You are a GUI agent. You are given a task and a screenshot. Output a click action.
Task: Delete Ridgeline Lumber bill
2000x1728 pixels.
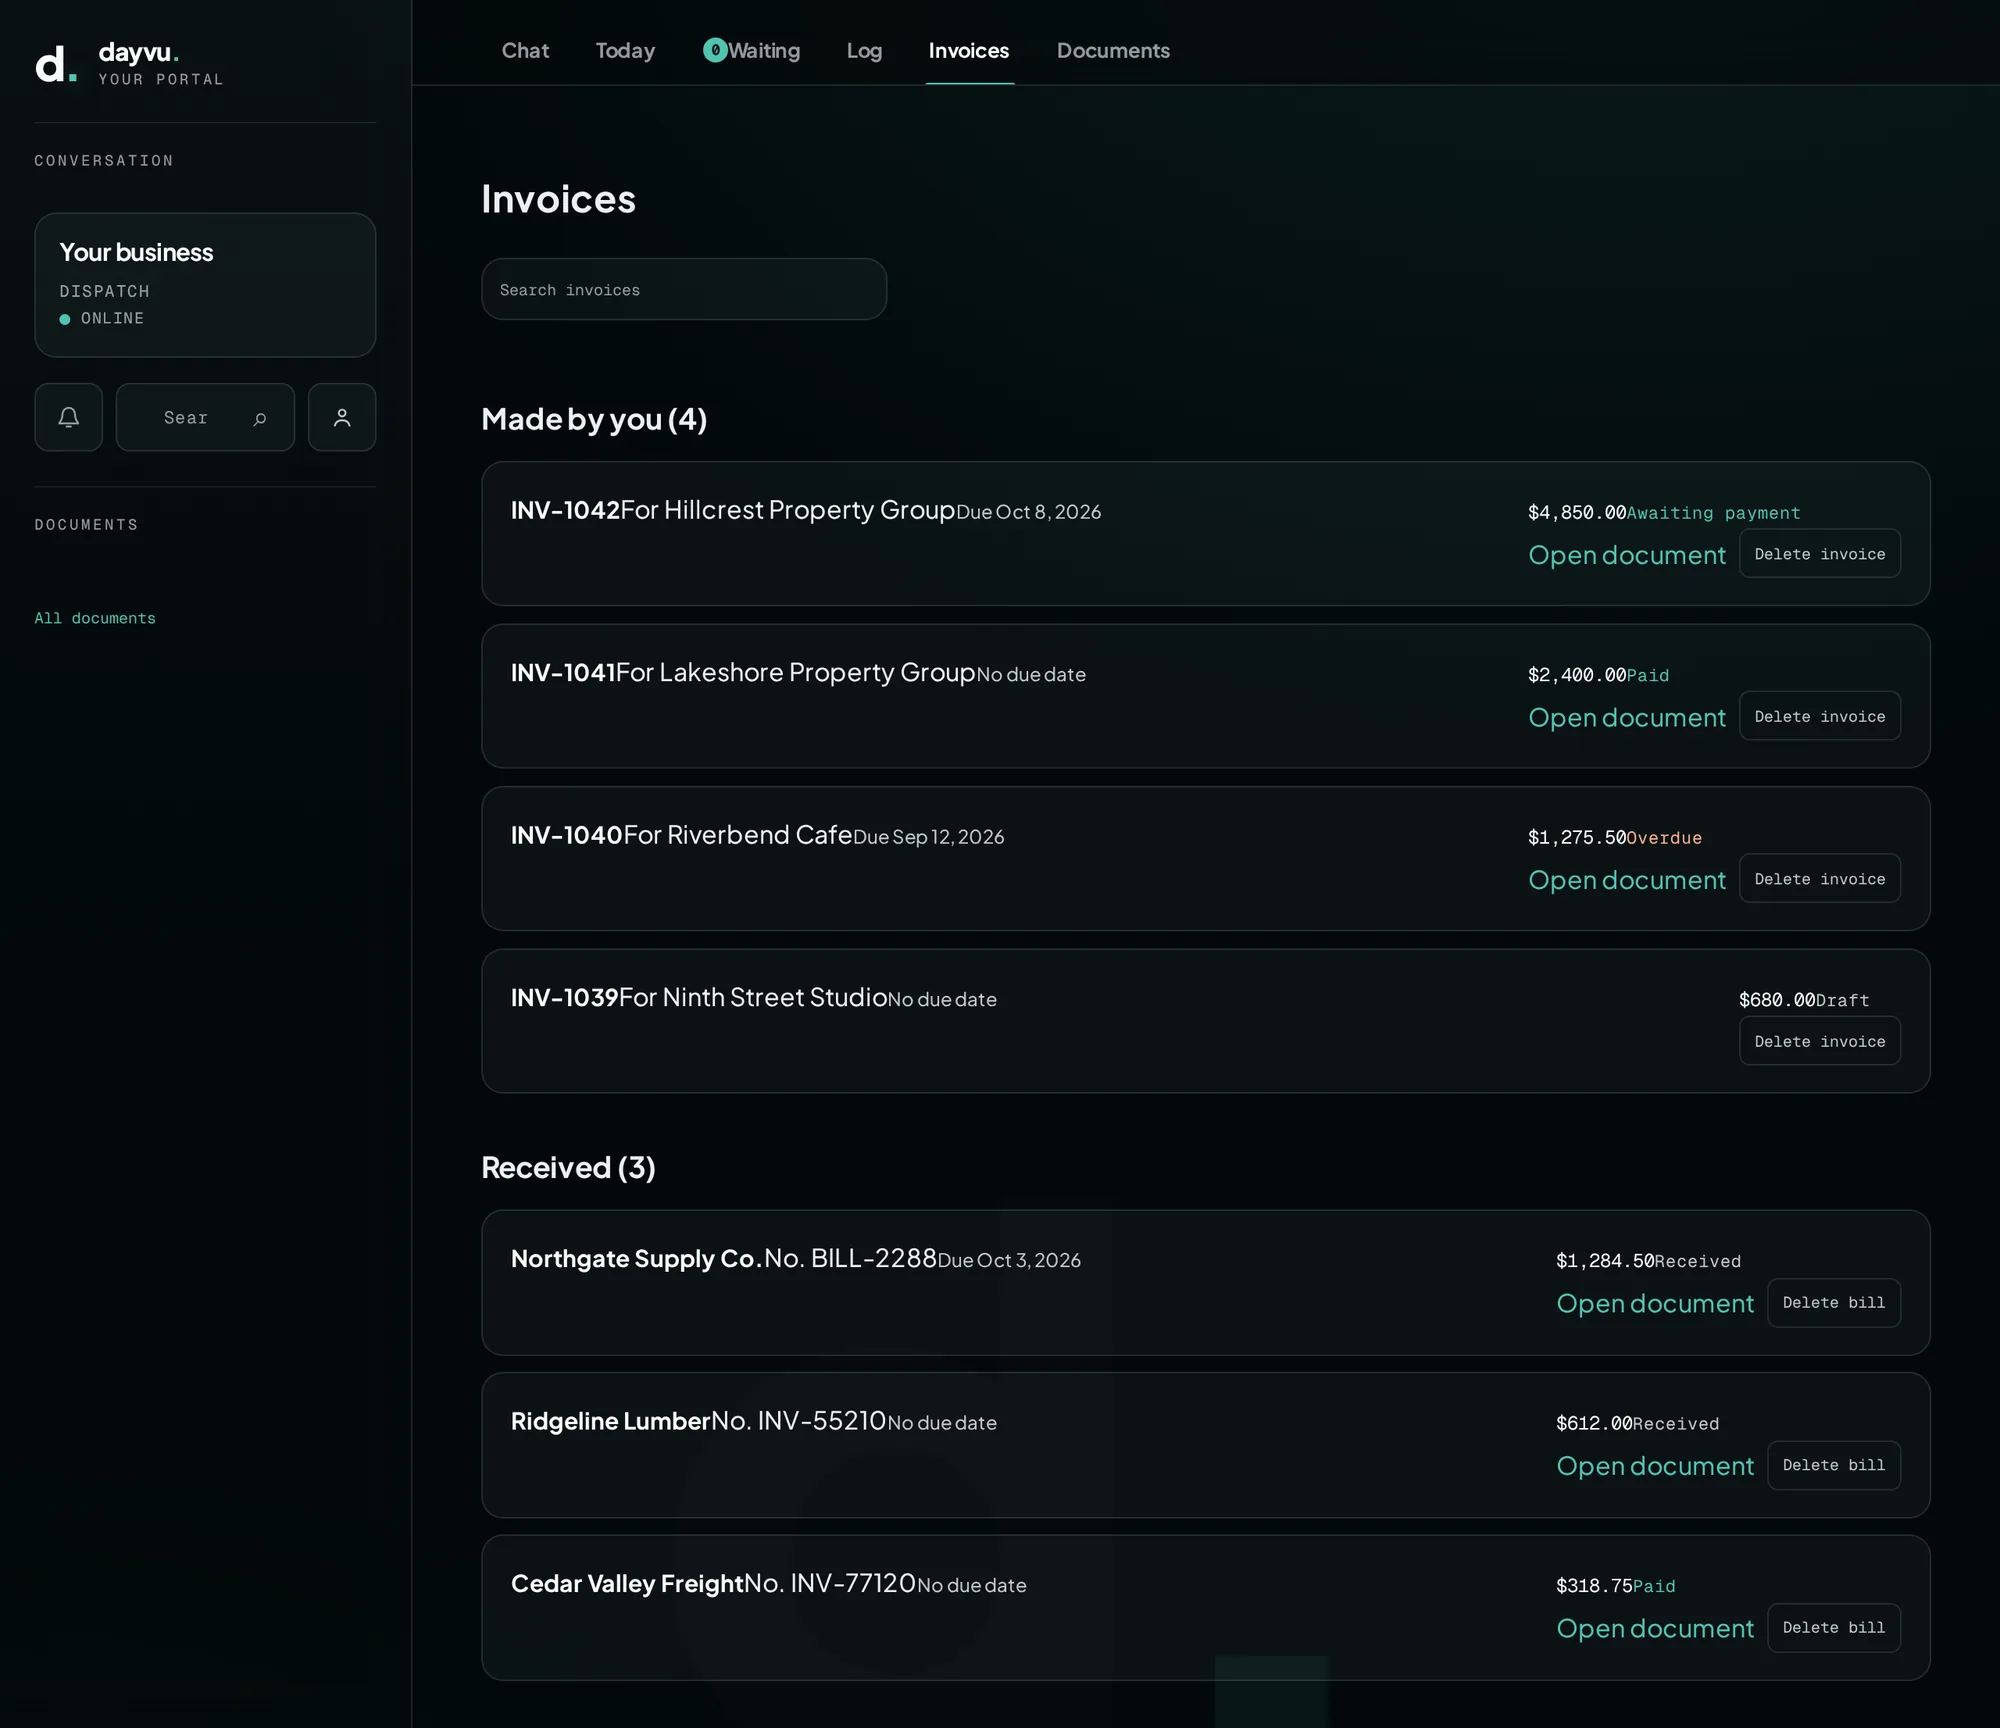pyautogui.click(x=1834, y=1465)
